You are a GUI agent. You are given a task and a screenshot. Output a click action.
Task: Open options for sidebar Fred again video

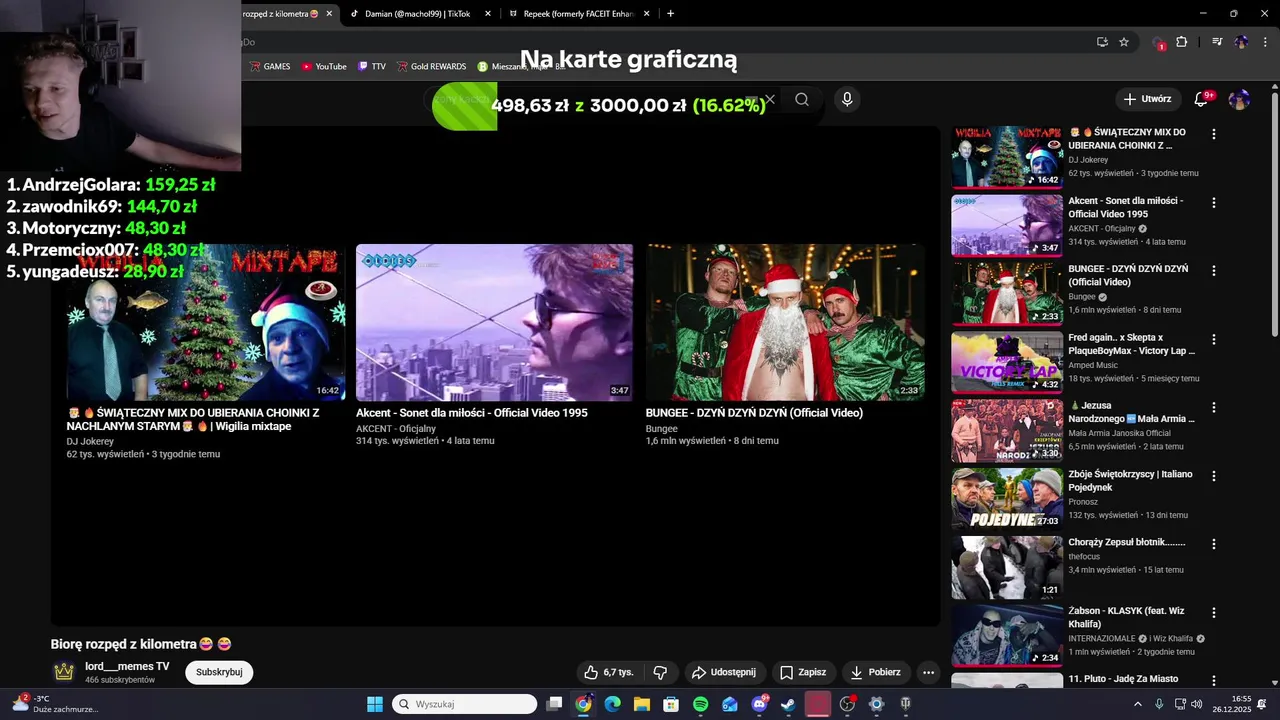click(1214, 339)
